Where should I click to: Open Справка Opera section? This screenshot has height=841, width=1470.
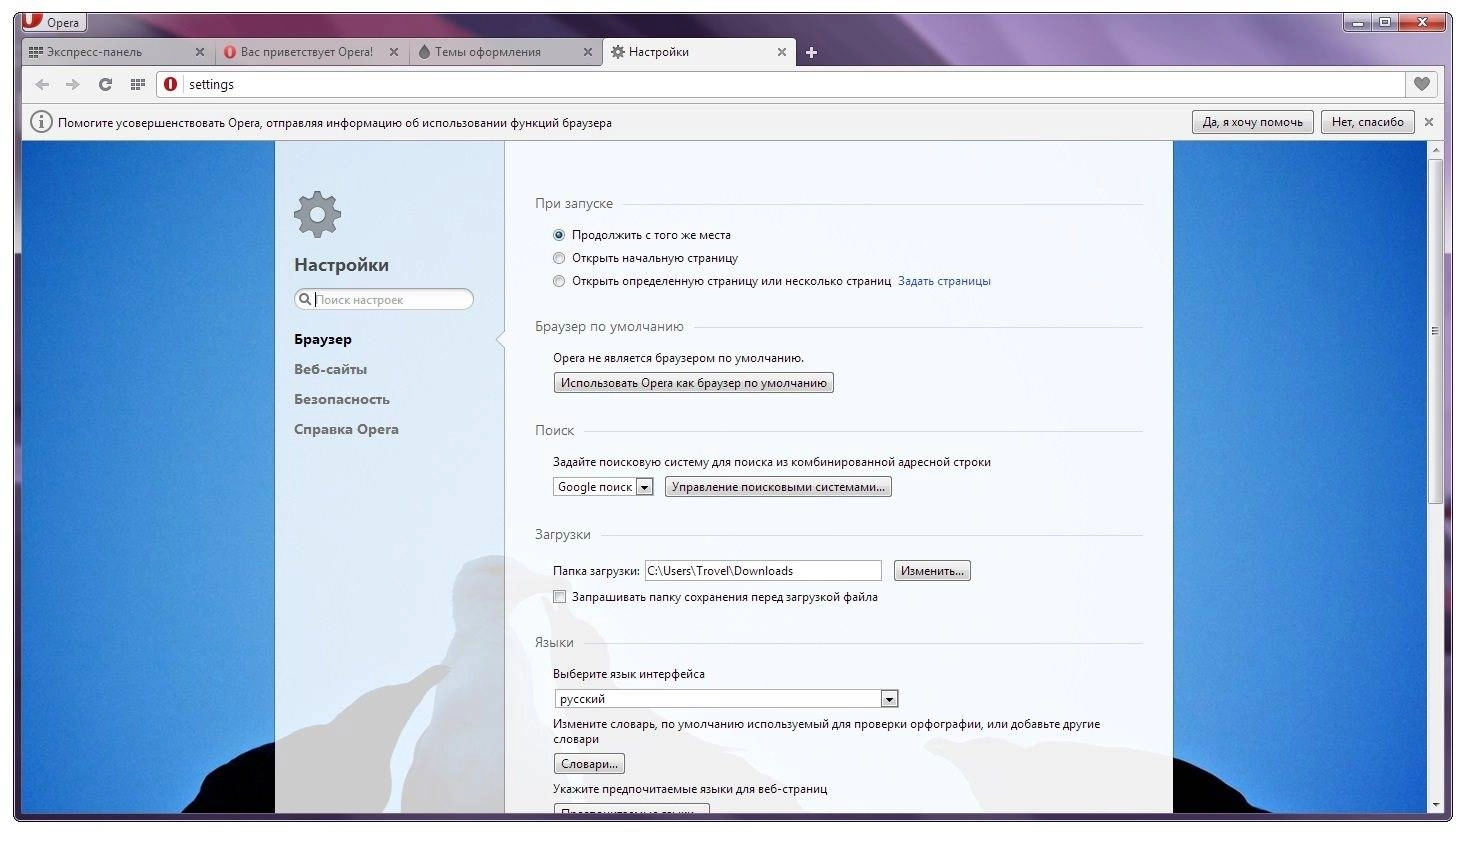(x=346, y=429)
